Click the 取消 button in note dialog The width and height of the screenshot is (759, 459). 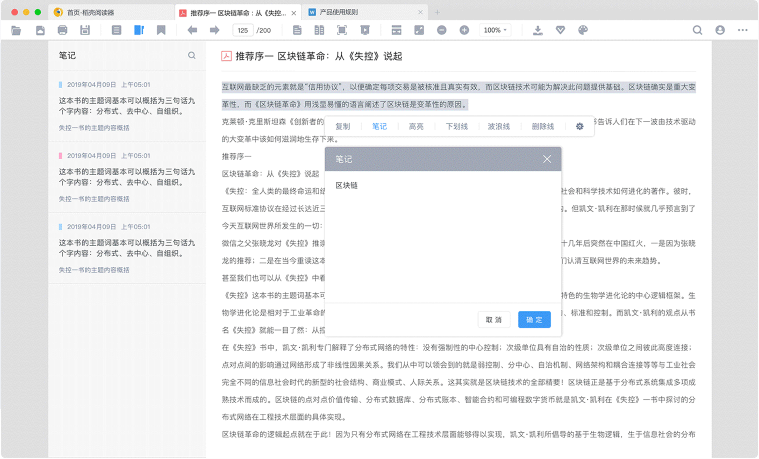pos(494,319)
